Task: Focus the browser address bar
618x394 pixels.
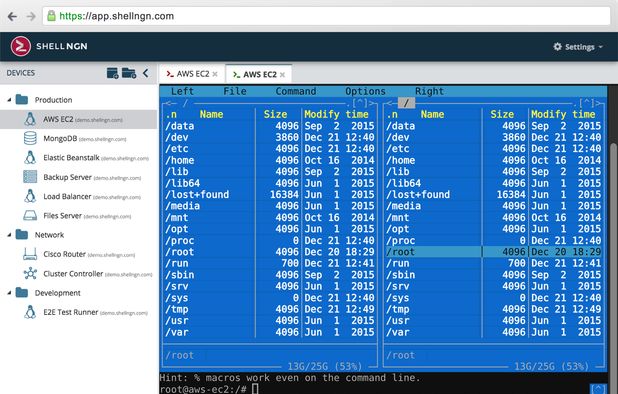Action: 326,16
